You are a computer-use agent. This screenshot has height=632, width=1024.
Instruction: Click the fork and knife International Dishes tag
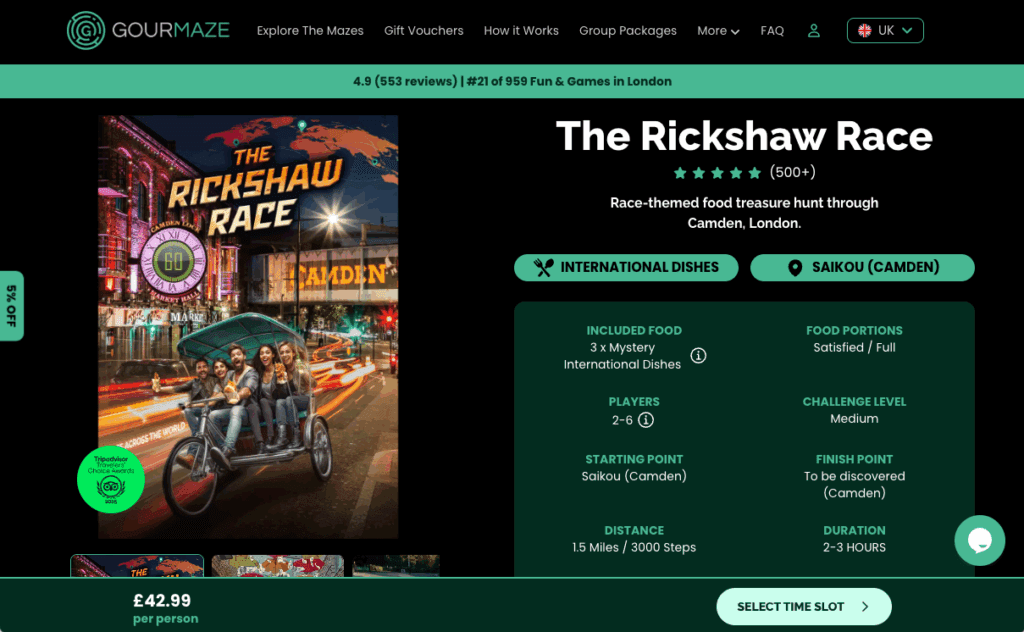click(x=626, y=268)
